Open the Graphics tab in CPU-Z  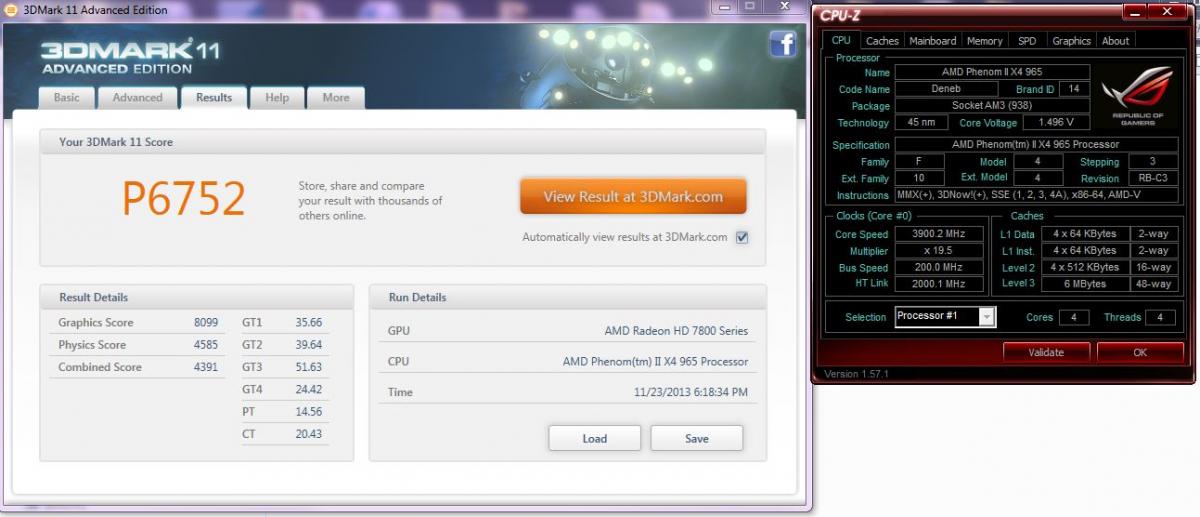[1071, 41]
